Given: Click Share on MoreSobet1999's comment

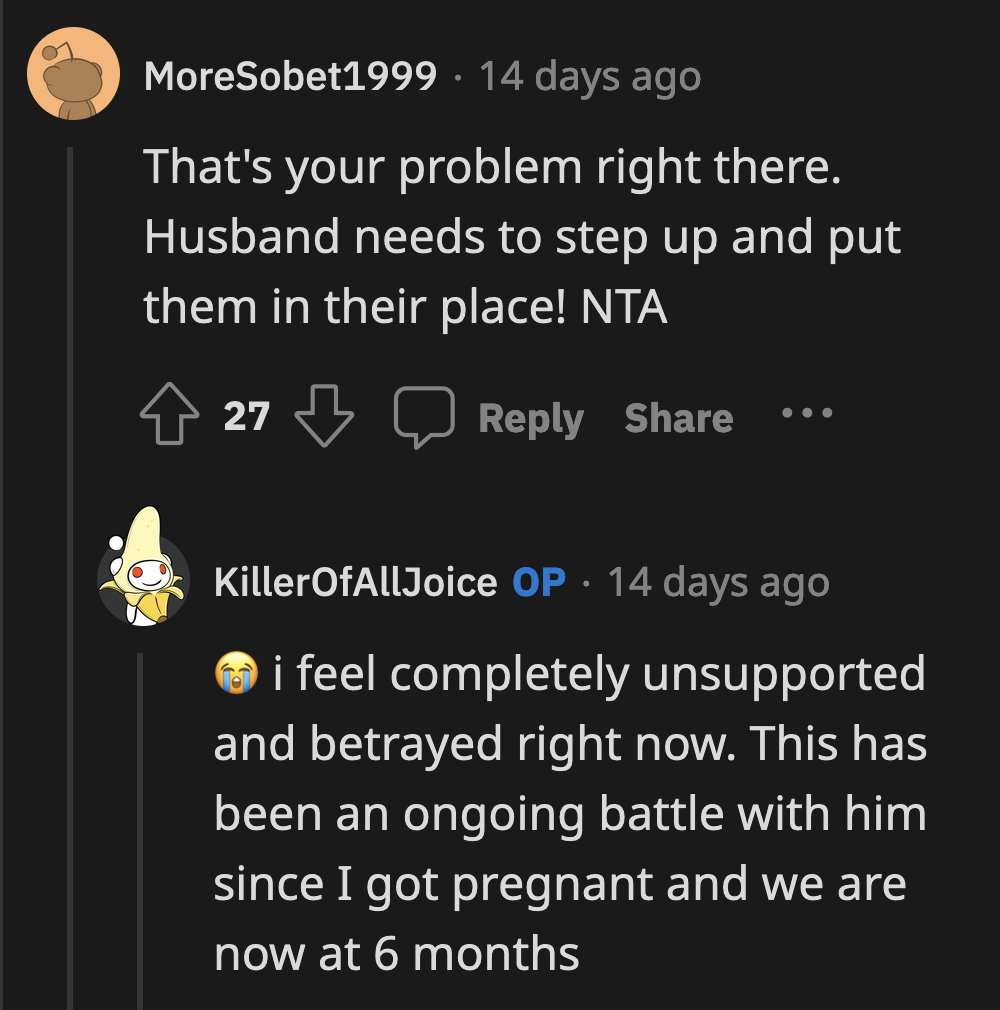Looking at the screenshot, I should 678,418.
